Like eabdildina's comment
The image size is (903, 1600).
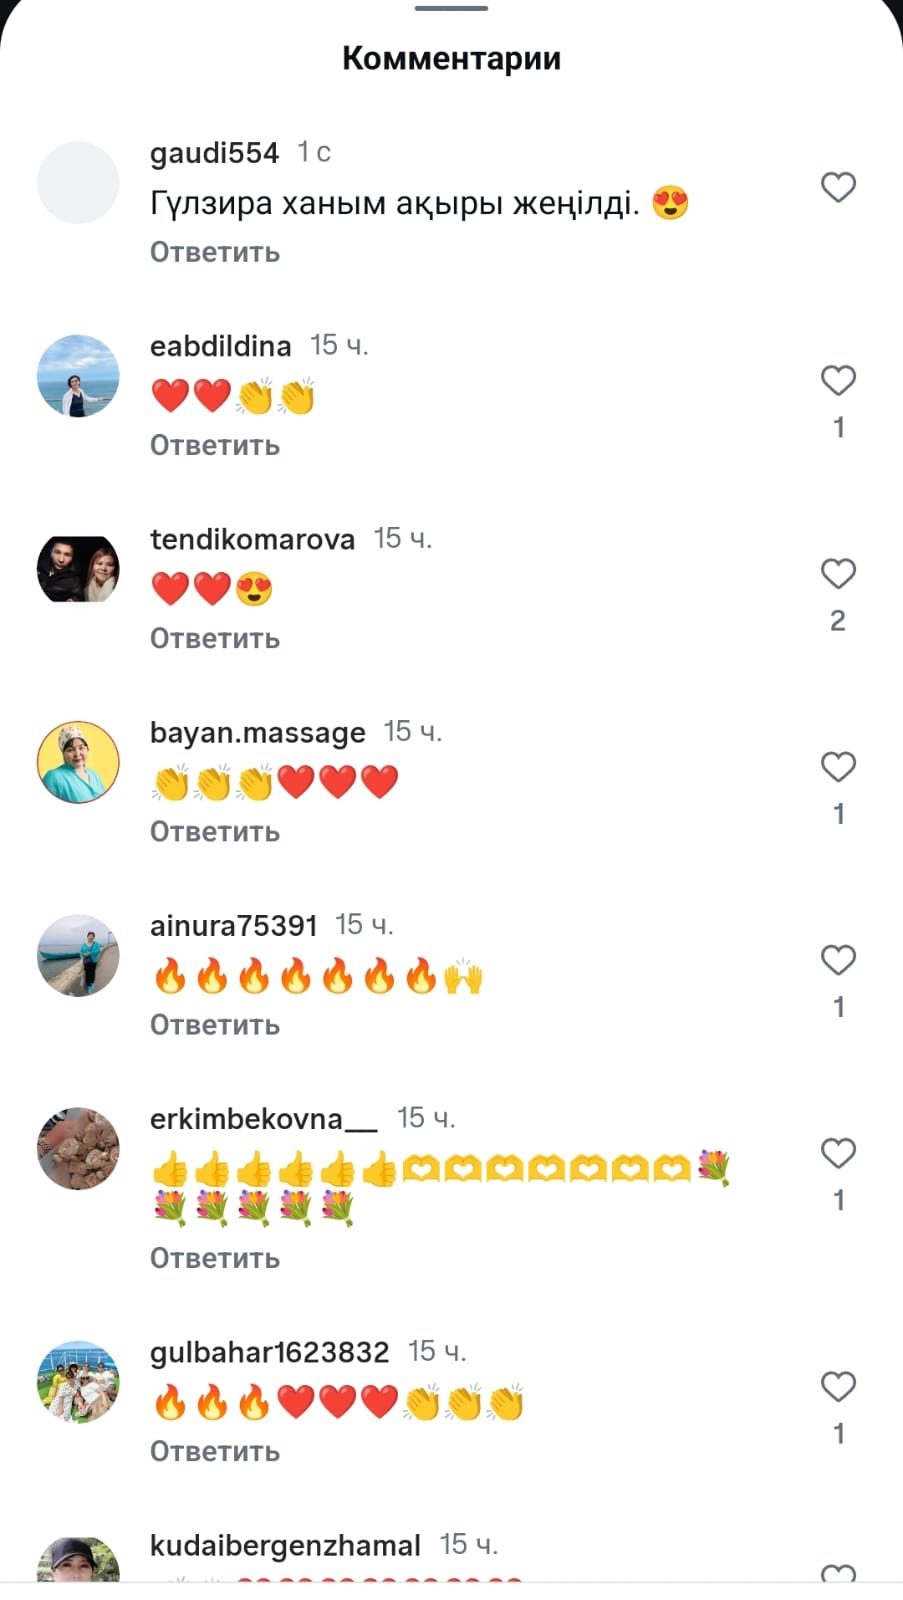838,381
